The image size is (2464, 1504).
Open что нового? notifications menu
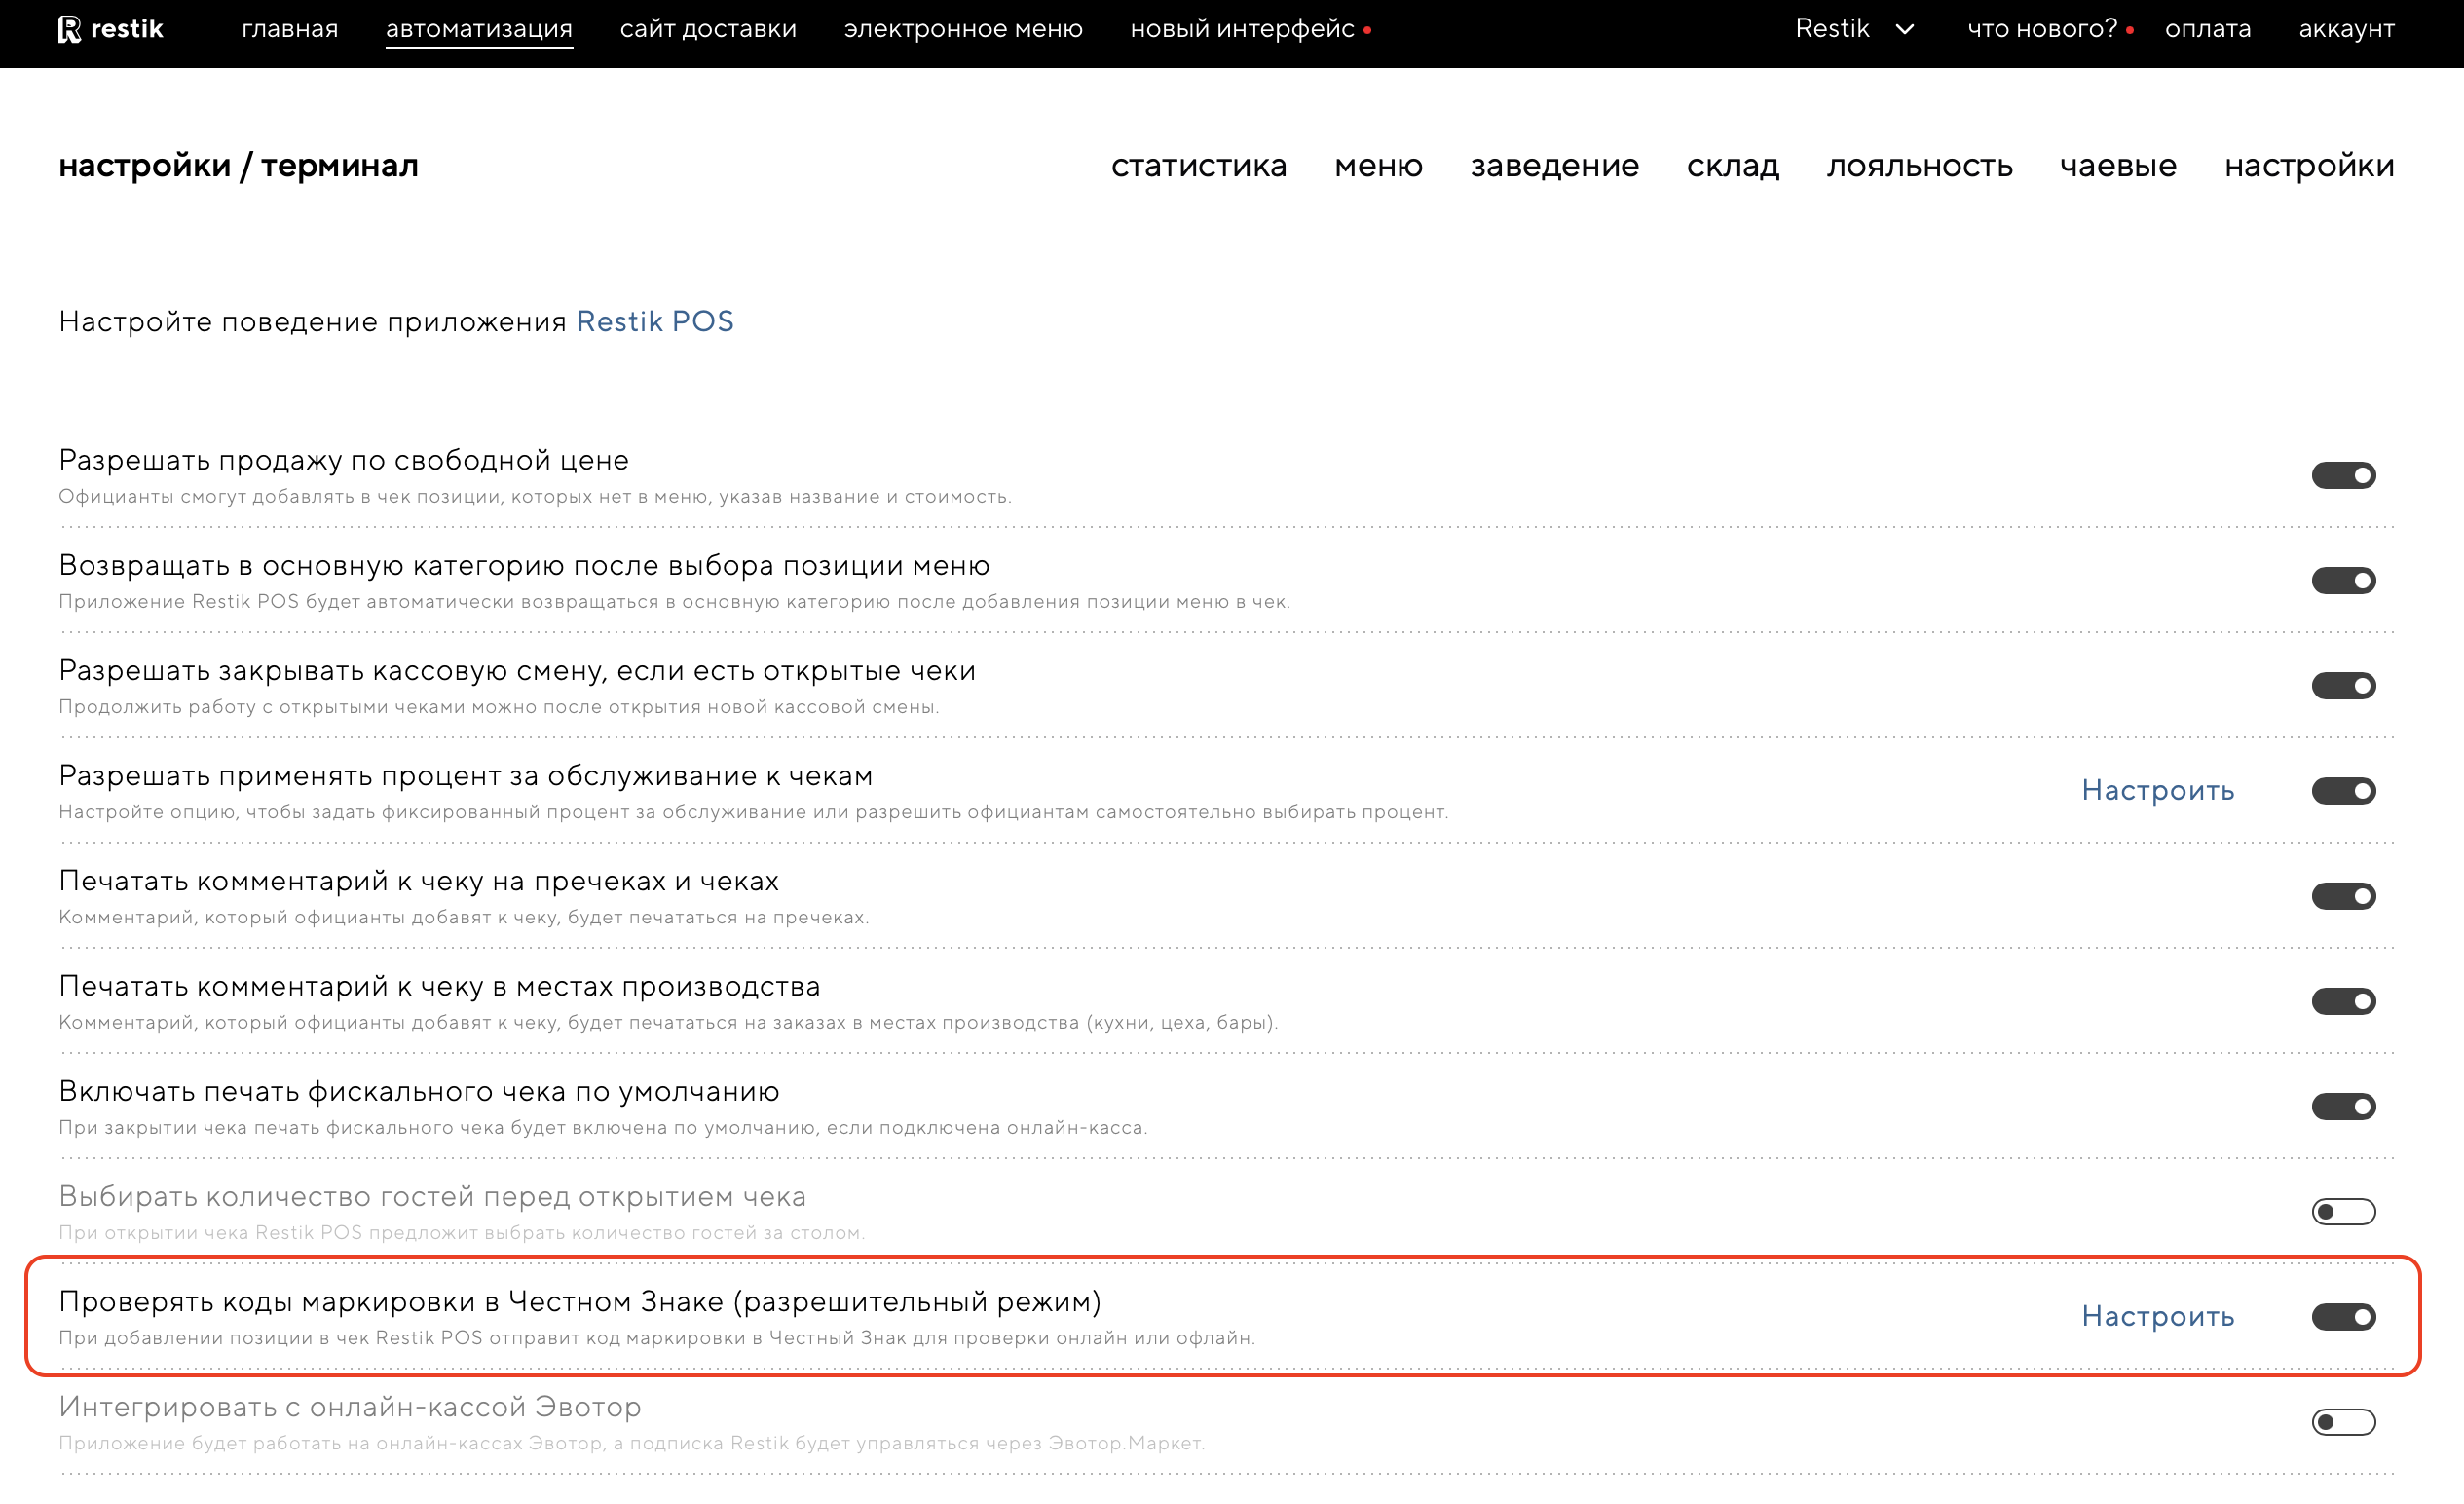pos(2041,29)
